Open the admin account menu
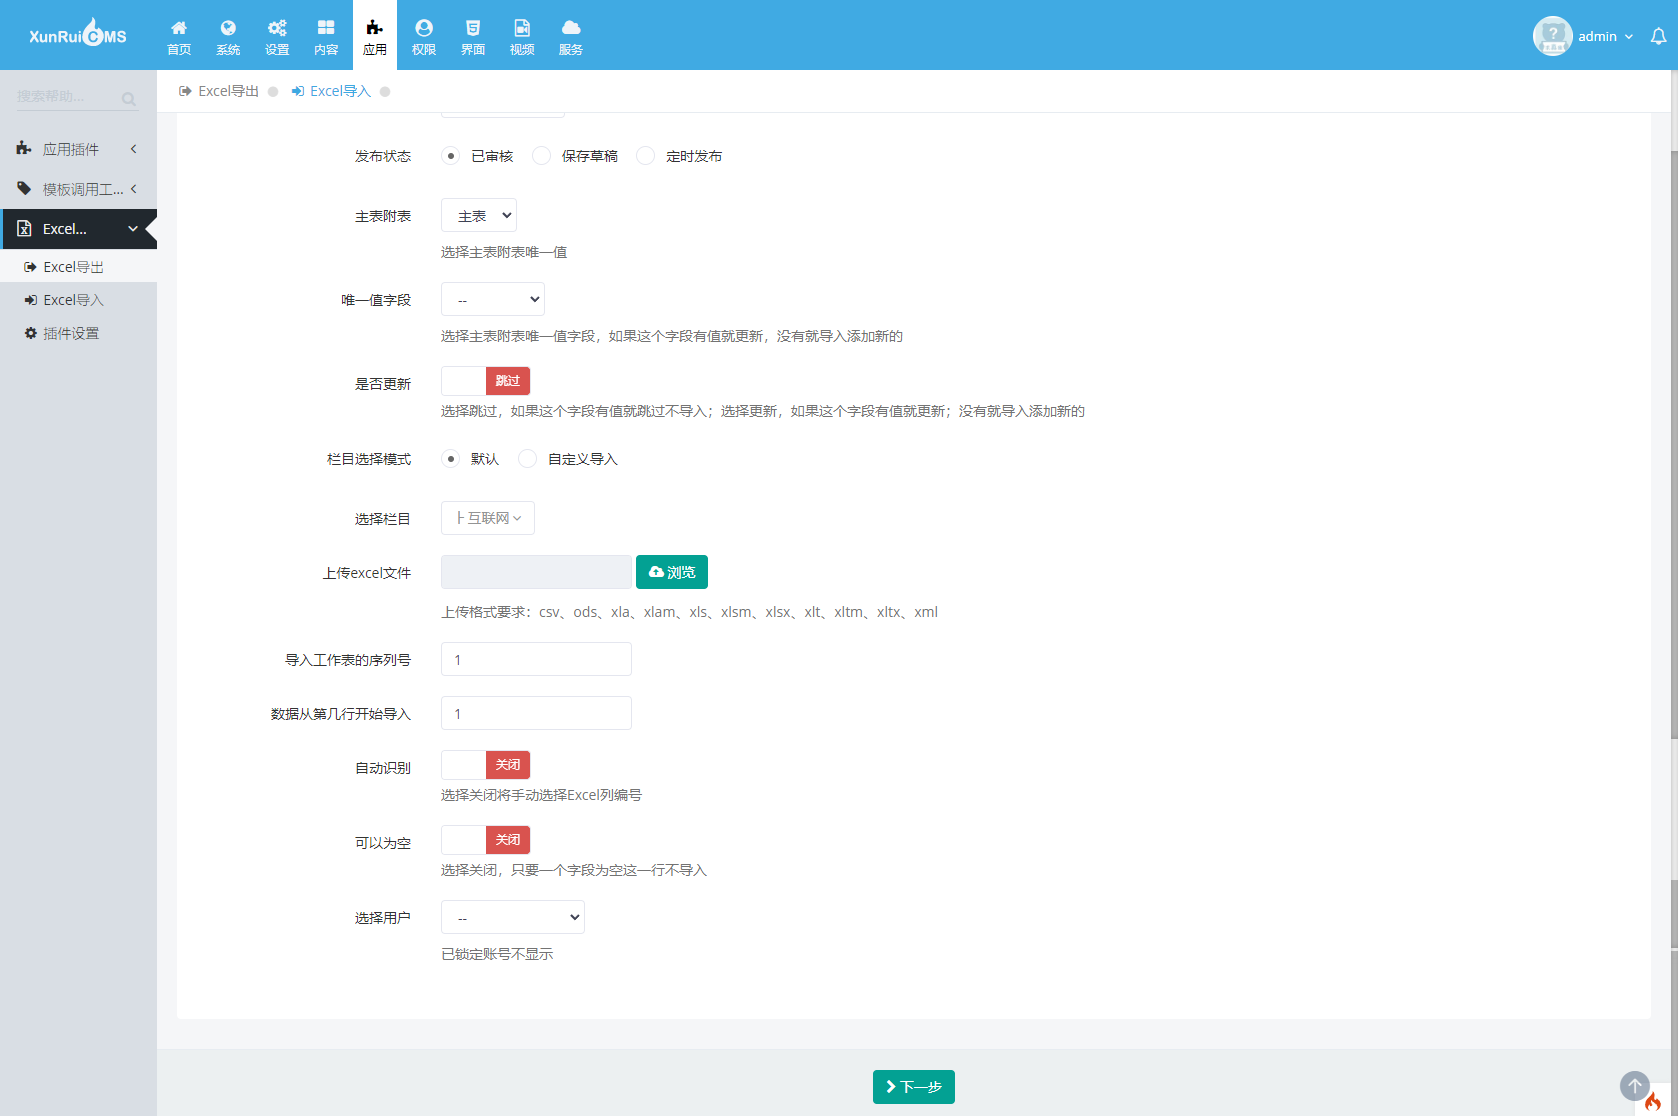 click(x=1605, y=36)
